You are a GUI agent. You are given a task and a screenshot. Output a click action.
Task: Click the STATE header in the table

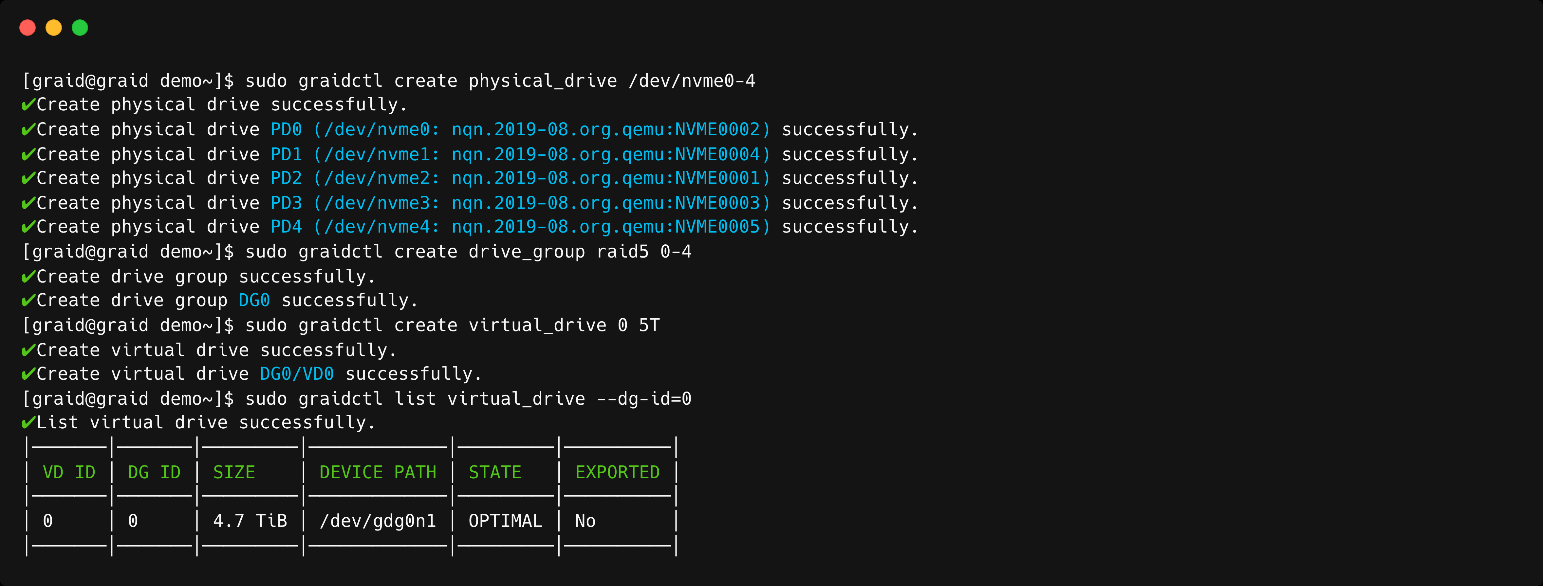click(494, 471)
